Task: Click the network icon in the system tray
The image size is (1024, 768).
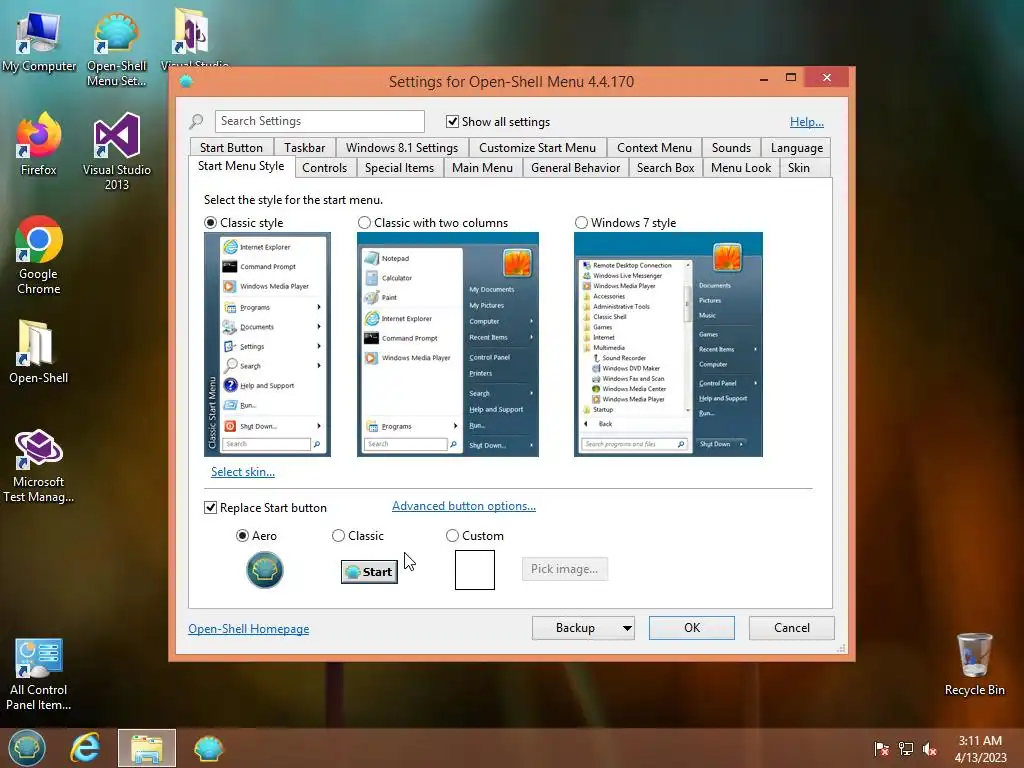Action: [906, 749]
